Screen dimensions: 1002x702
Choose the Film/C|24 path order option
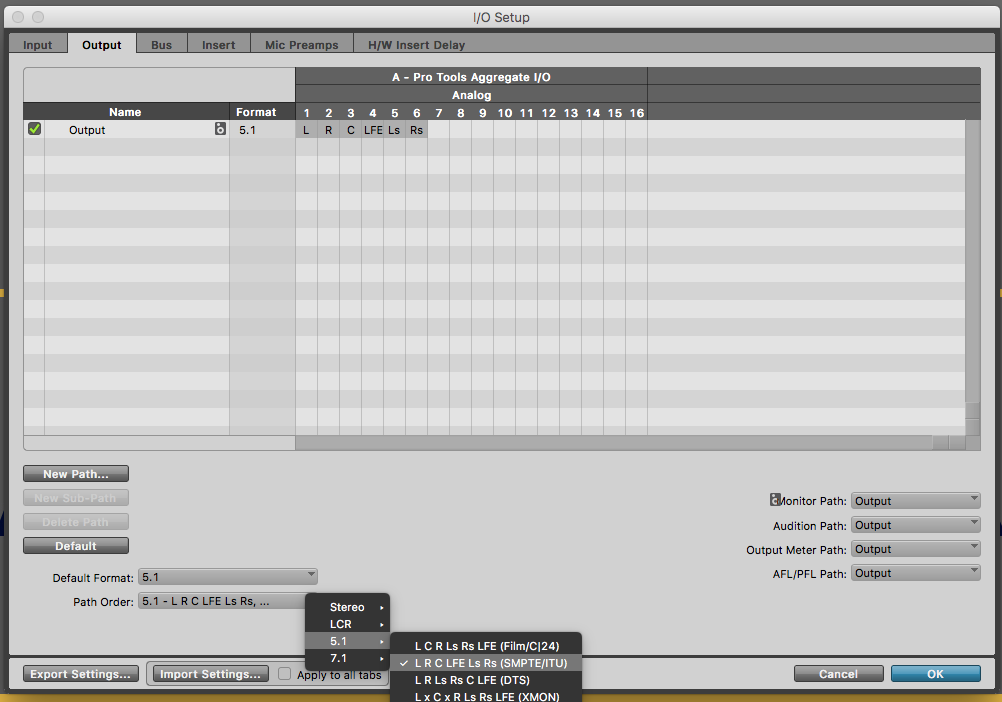pyautogui.click(x=485, y=646)
